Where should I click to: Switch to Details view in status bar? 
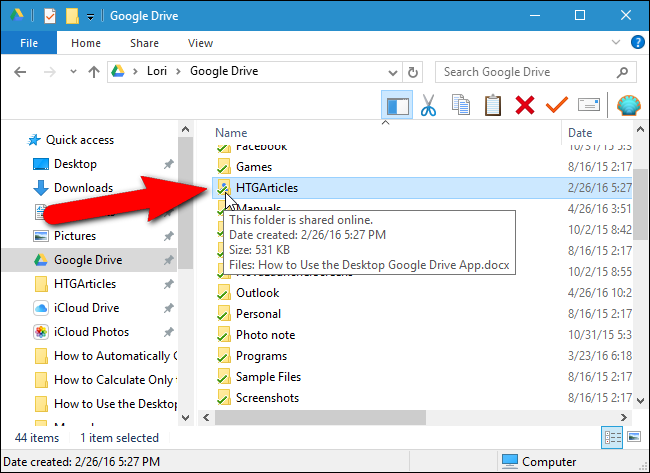coord(612,437)
